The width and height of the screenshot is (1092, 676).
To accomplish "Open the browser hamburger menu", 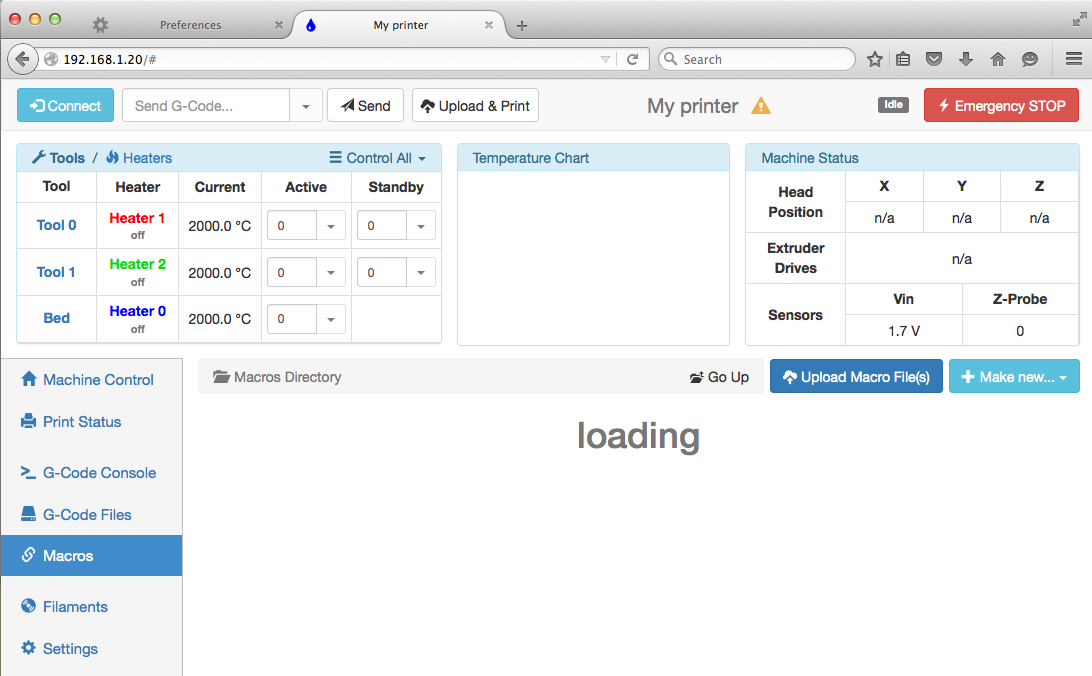I will click(1072, 59).
